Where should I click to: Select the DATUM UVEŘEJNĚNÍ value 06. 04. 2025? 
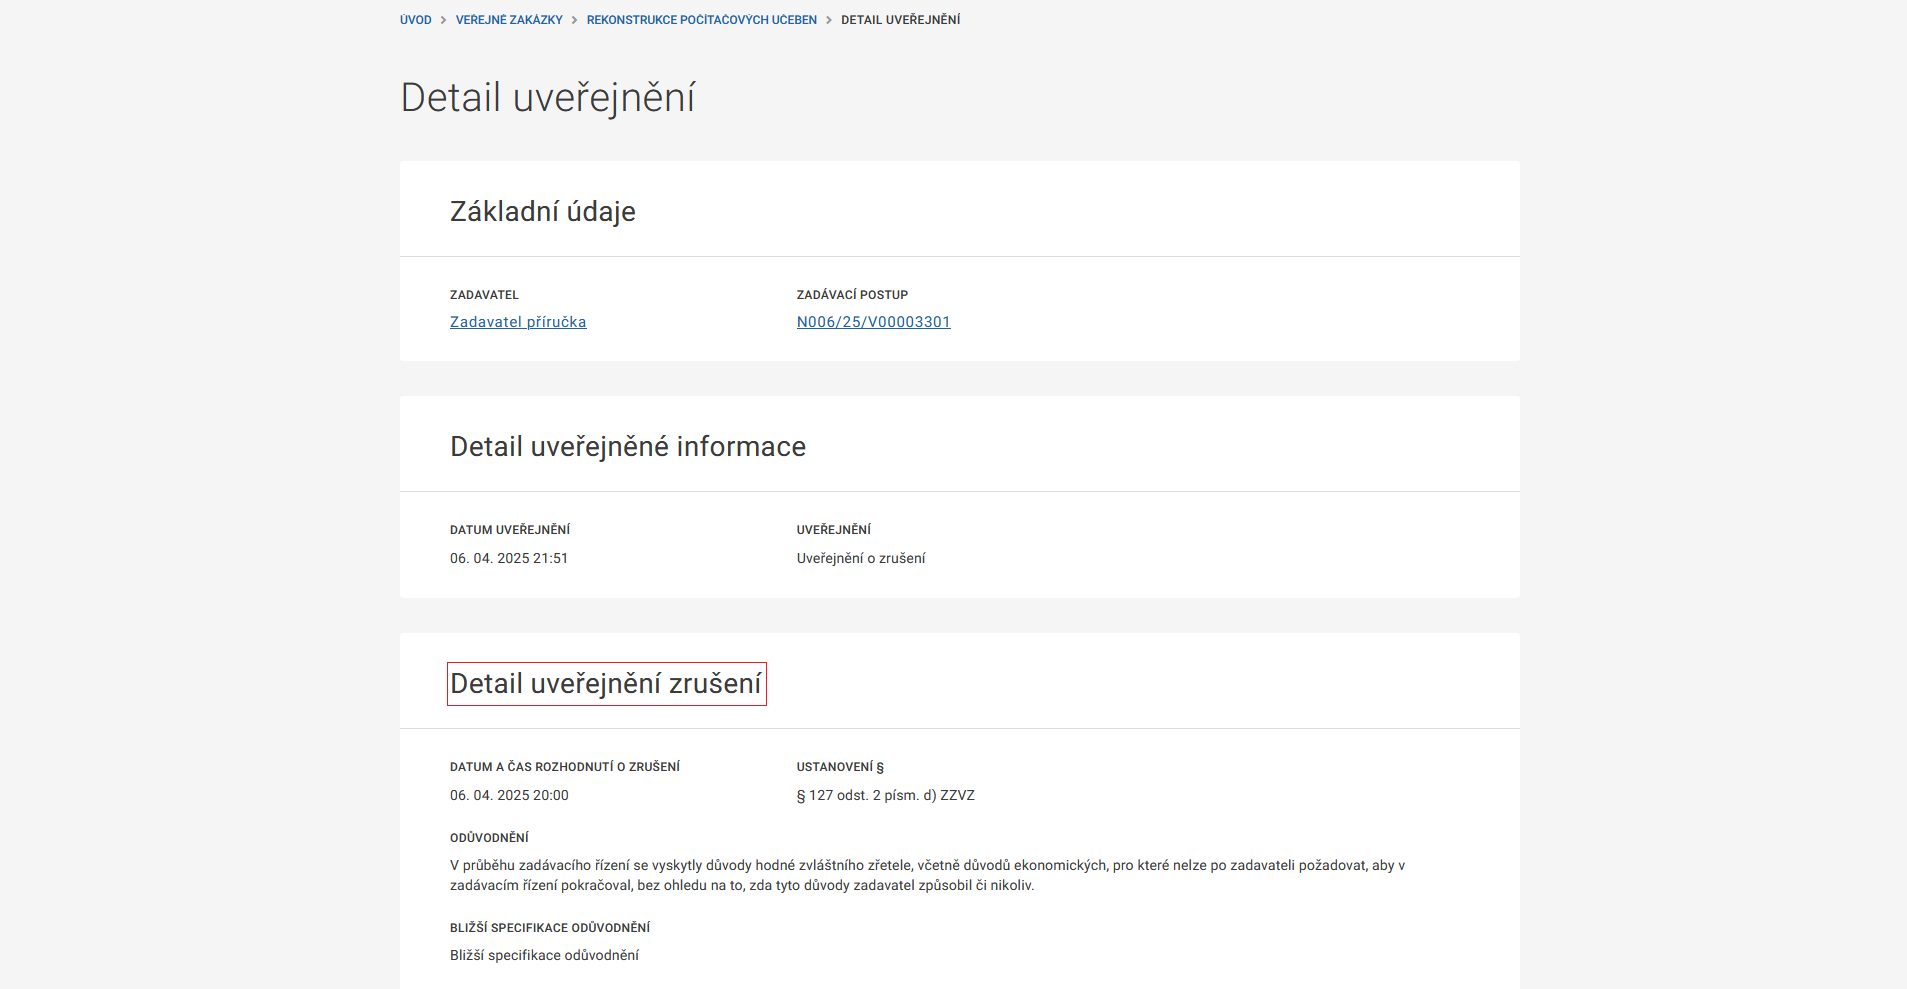(x=509, y=558)
